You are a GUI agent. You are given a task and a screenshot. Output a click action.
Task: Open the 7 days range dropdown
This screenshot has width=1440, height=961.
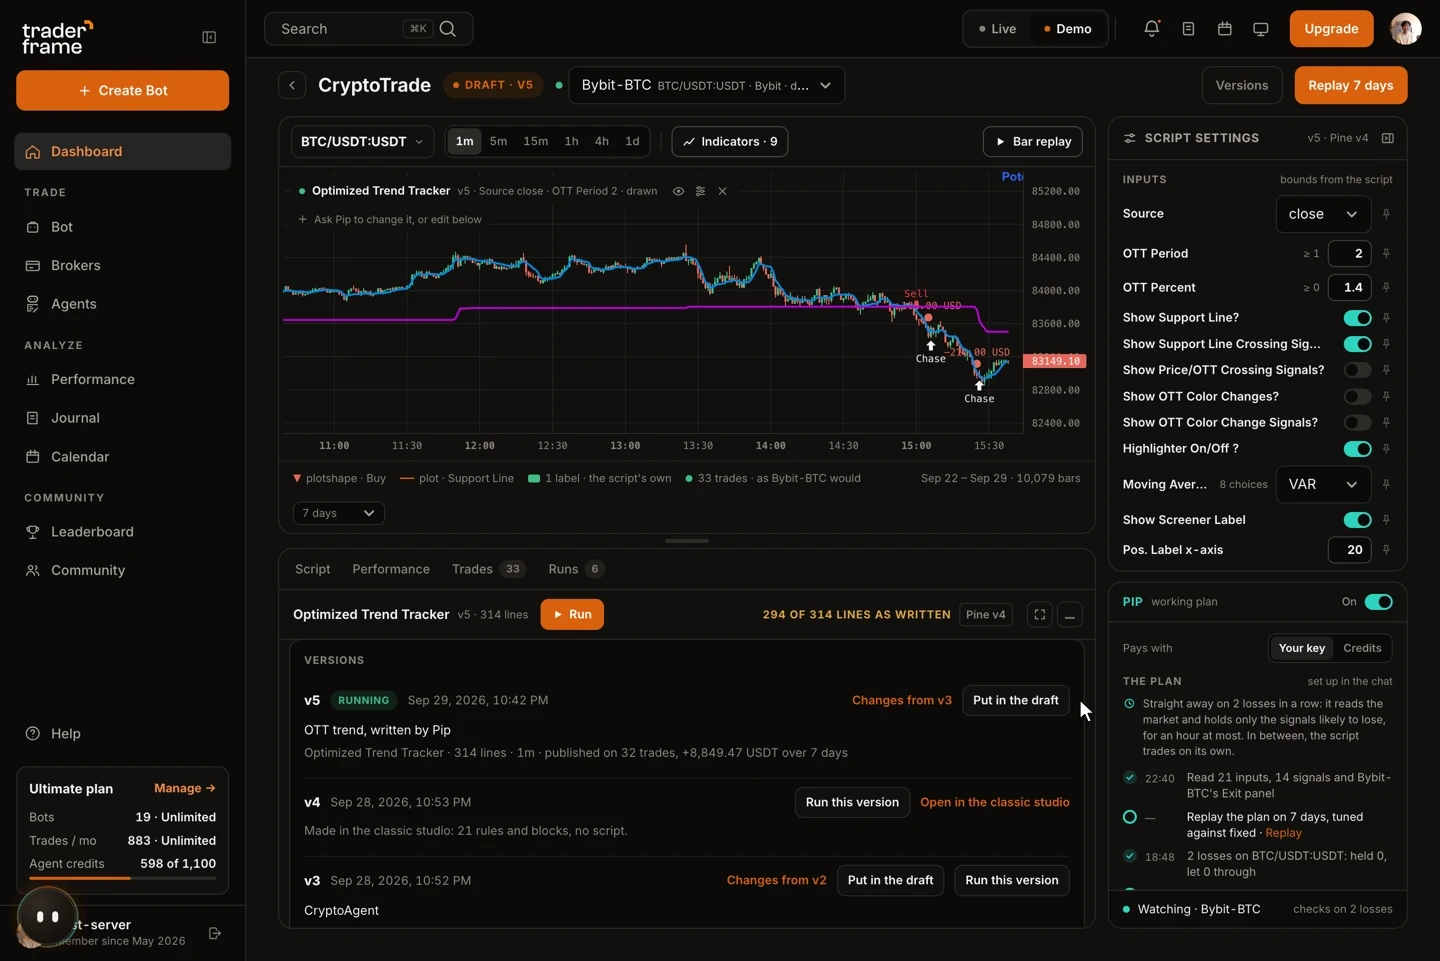[339, 513]
